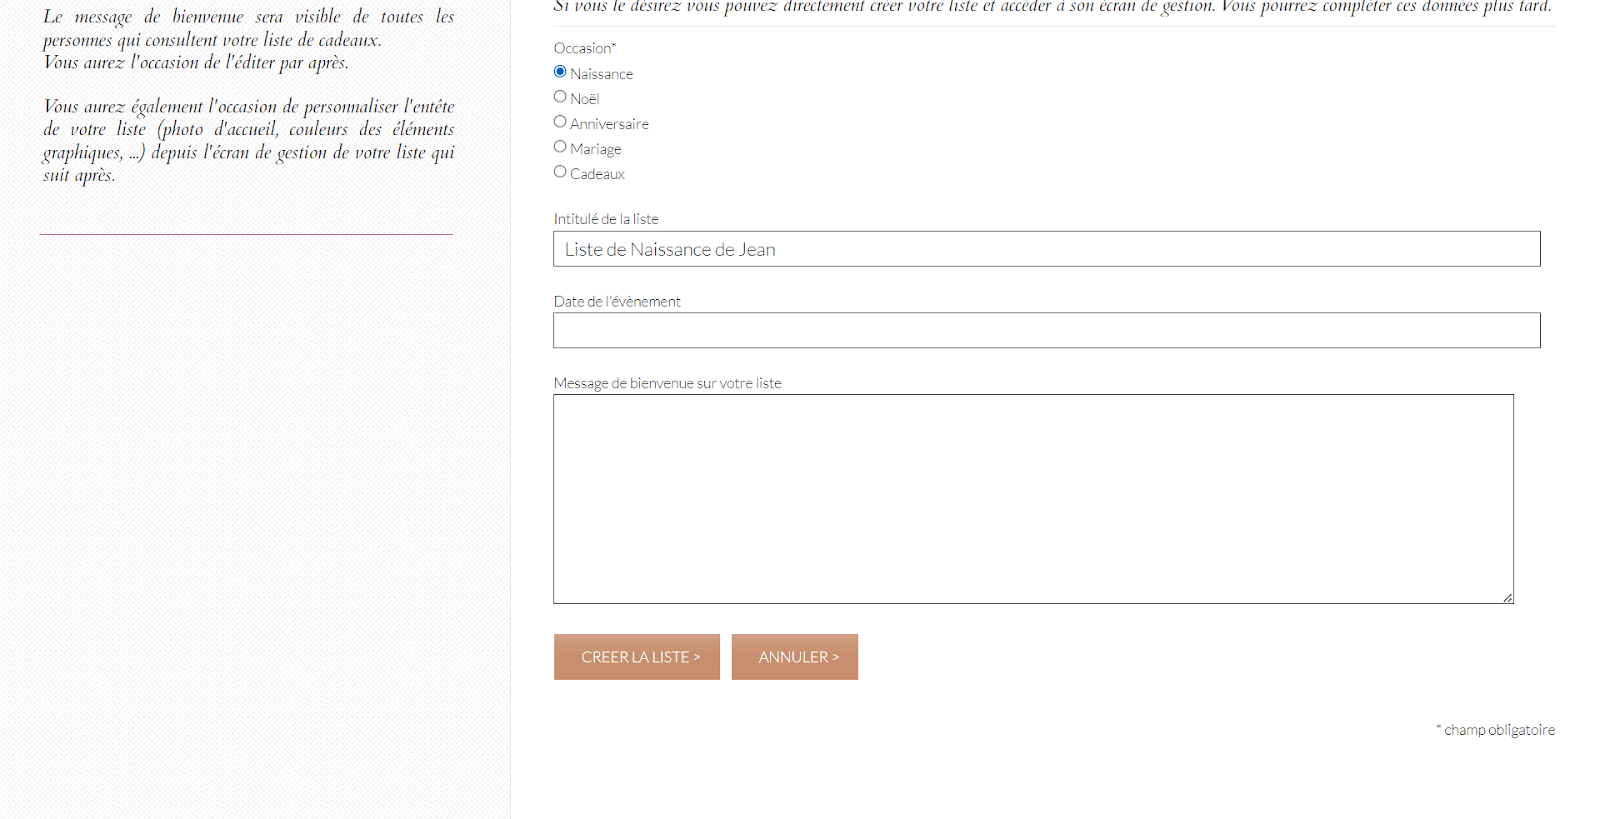
Task: Click the 'Mariage' option label text
Action: point(596,149)
